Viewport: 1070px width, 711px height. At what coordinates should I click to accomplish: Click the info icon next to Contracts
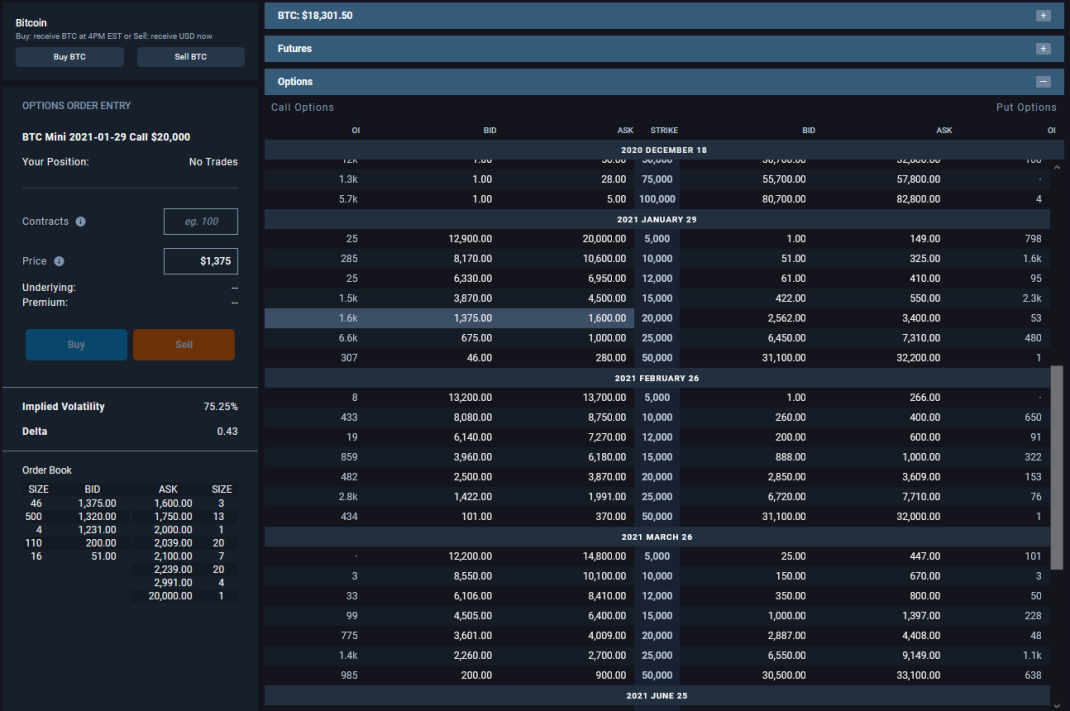[x=81, y=222]
